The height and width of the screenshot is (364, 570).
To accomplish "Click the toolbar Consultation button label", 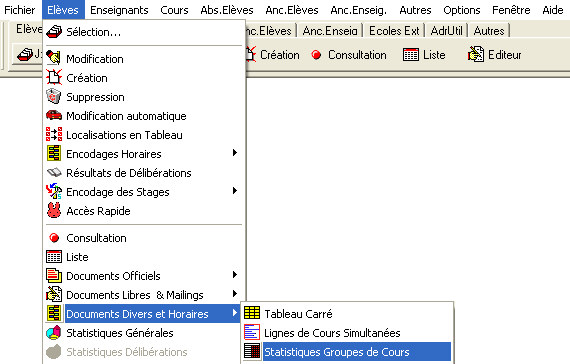I will click(x=357, y=55).
